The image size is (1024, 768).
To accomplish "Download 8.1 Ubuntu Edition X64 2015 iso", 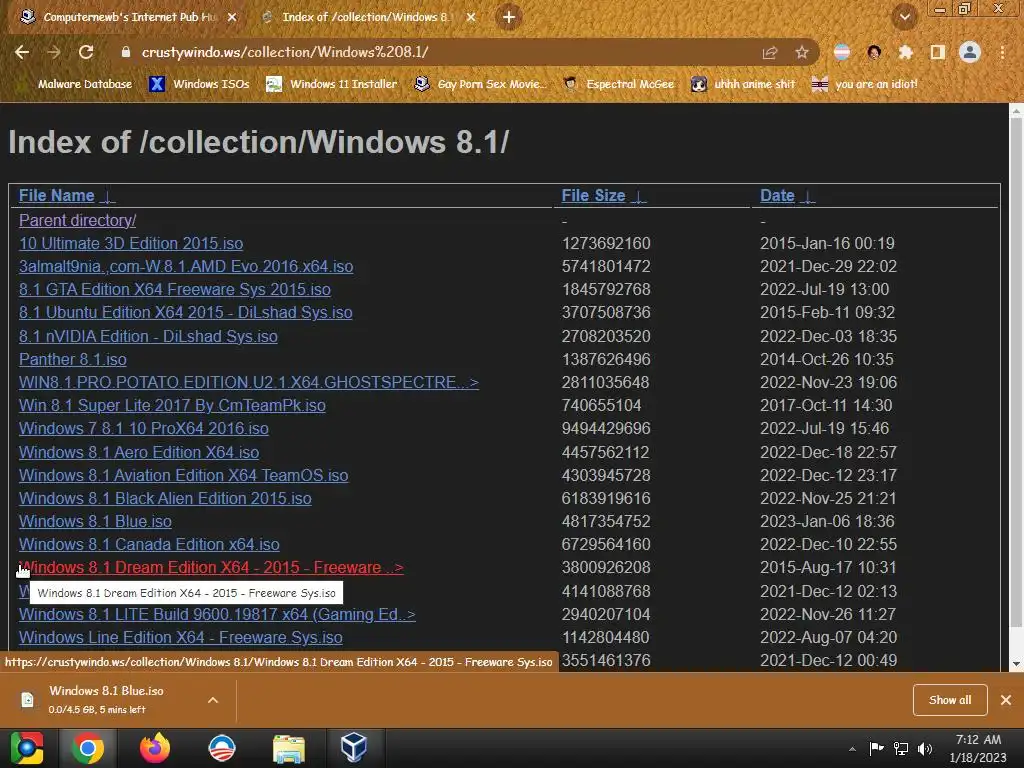I will [x=185, y=312].
